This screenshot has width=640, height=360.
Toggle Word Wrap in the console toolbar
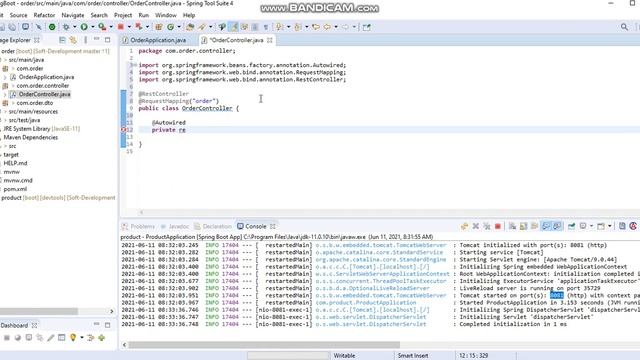534,226
